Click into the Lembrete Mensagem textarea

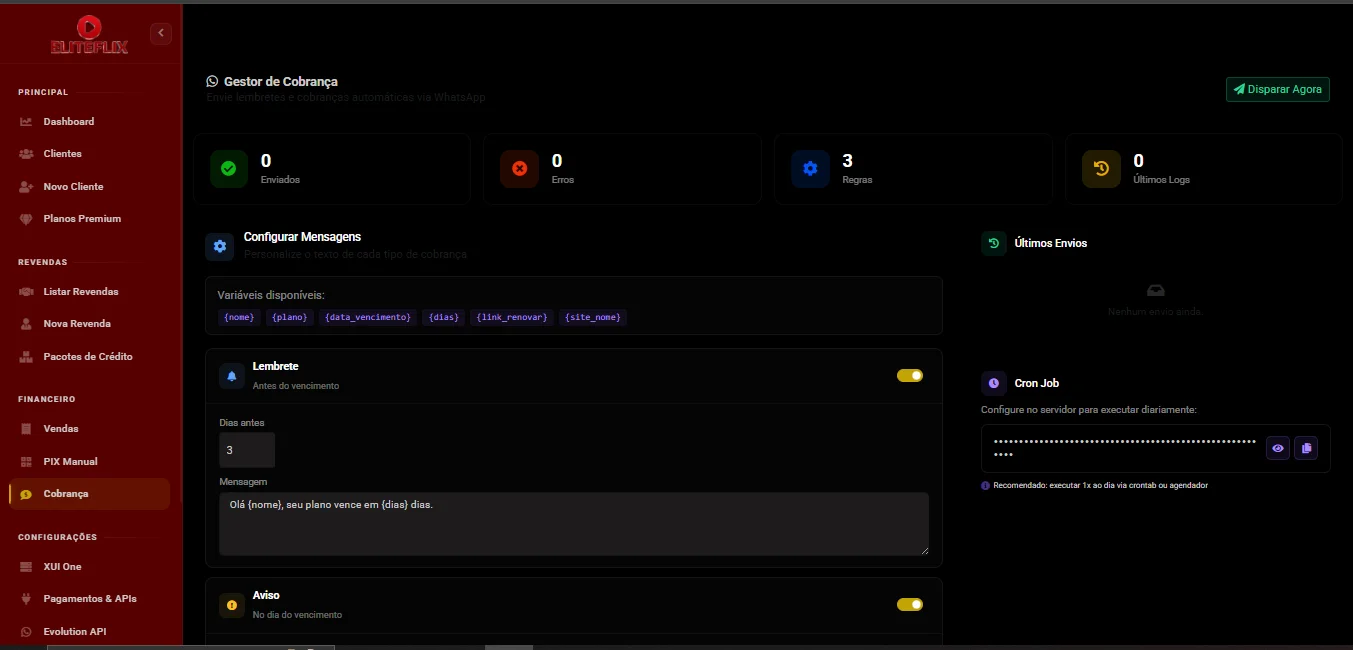[574, 523]
